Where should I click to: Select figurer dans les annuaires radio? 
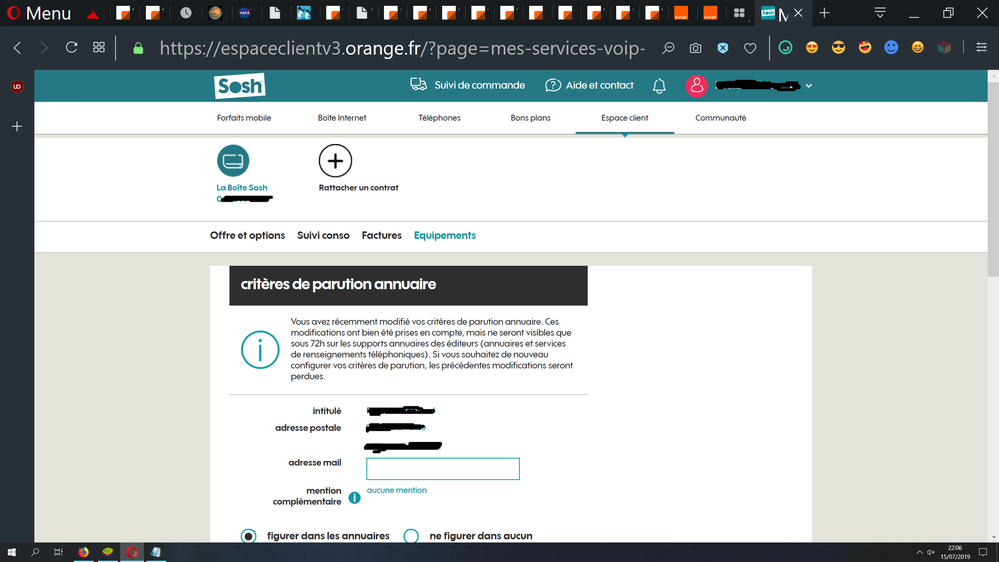coord(248,536)
